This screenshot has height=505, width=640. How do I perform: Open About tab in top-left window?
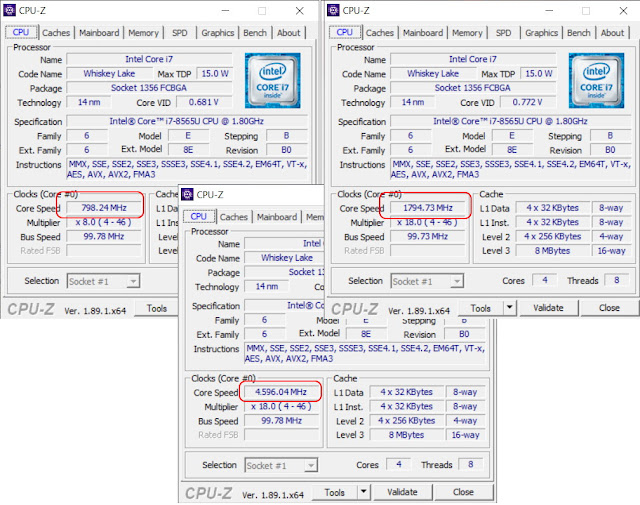tap(289, 33)
